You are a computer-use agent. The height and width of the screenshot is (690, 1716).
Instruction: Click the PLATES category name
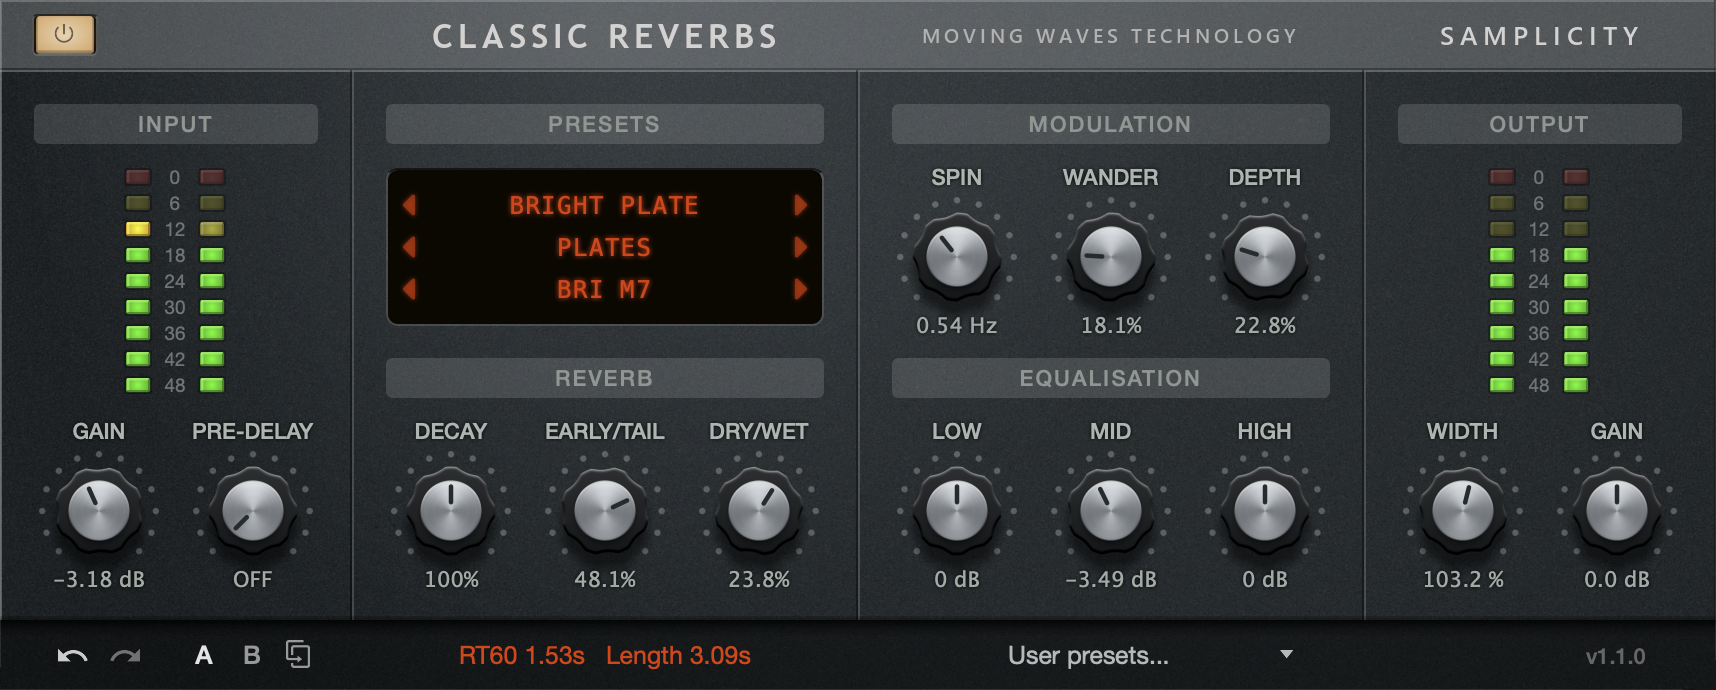pyautogui.click(x=604, y=247)
